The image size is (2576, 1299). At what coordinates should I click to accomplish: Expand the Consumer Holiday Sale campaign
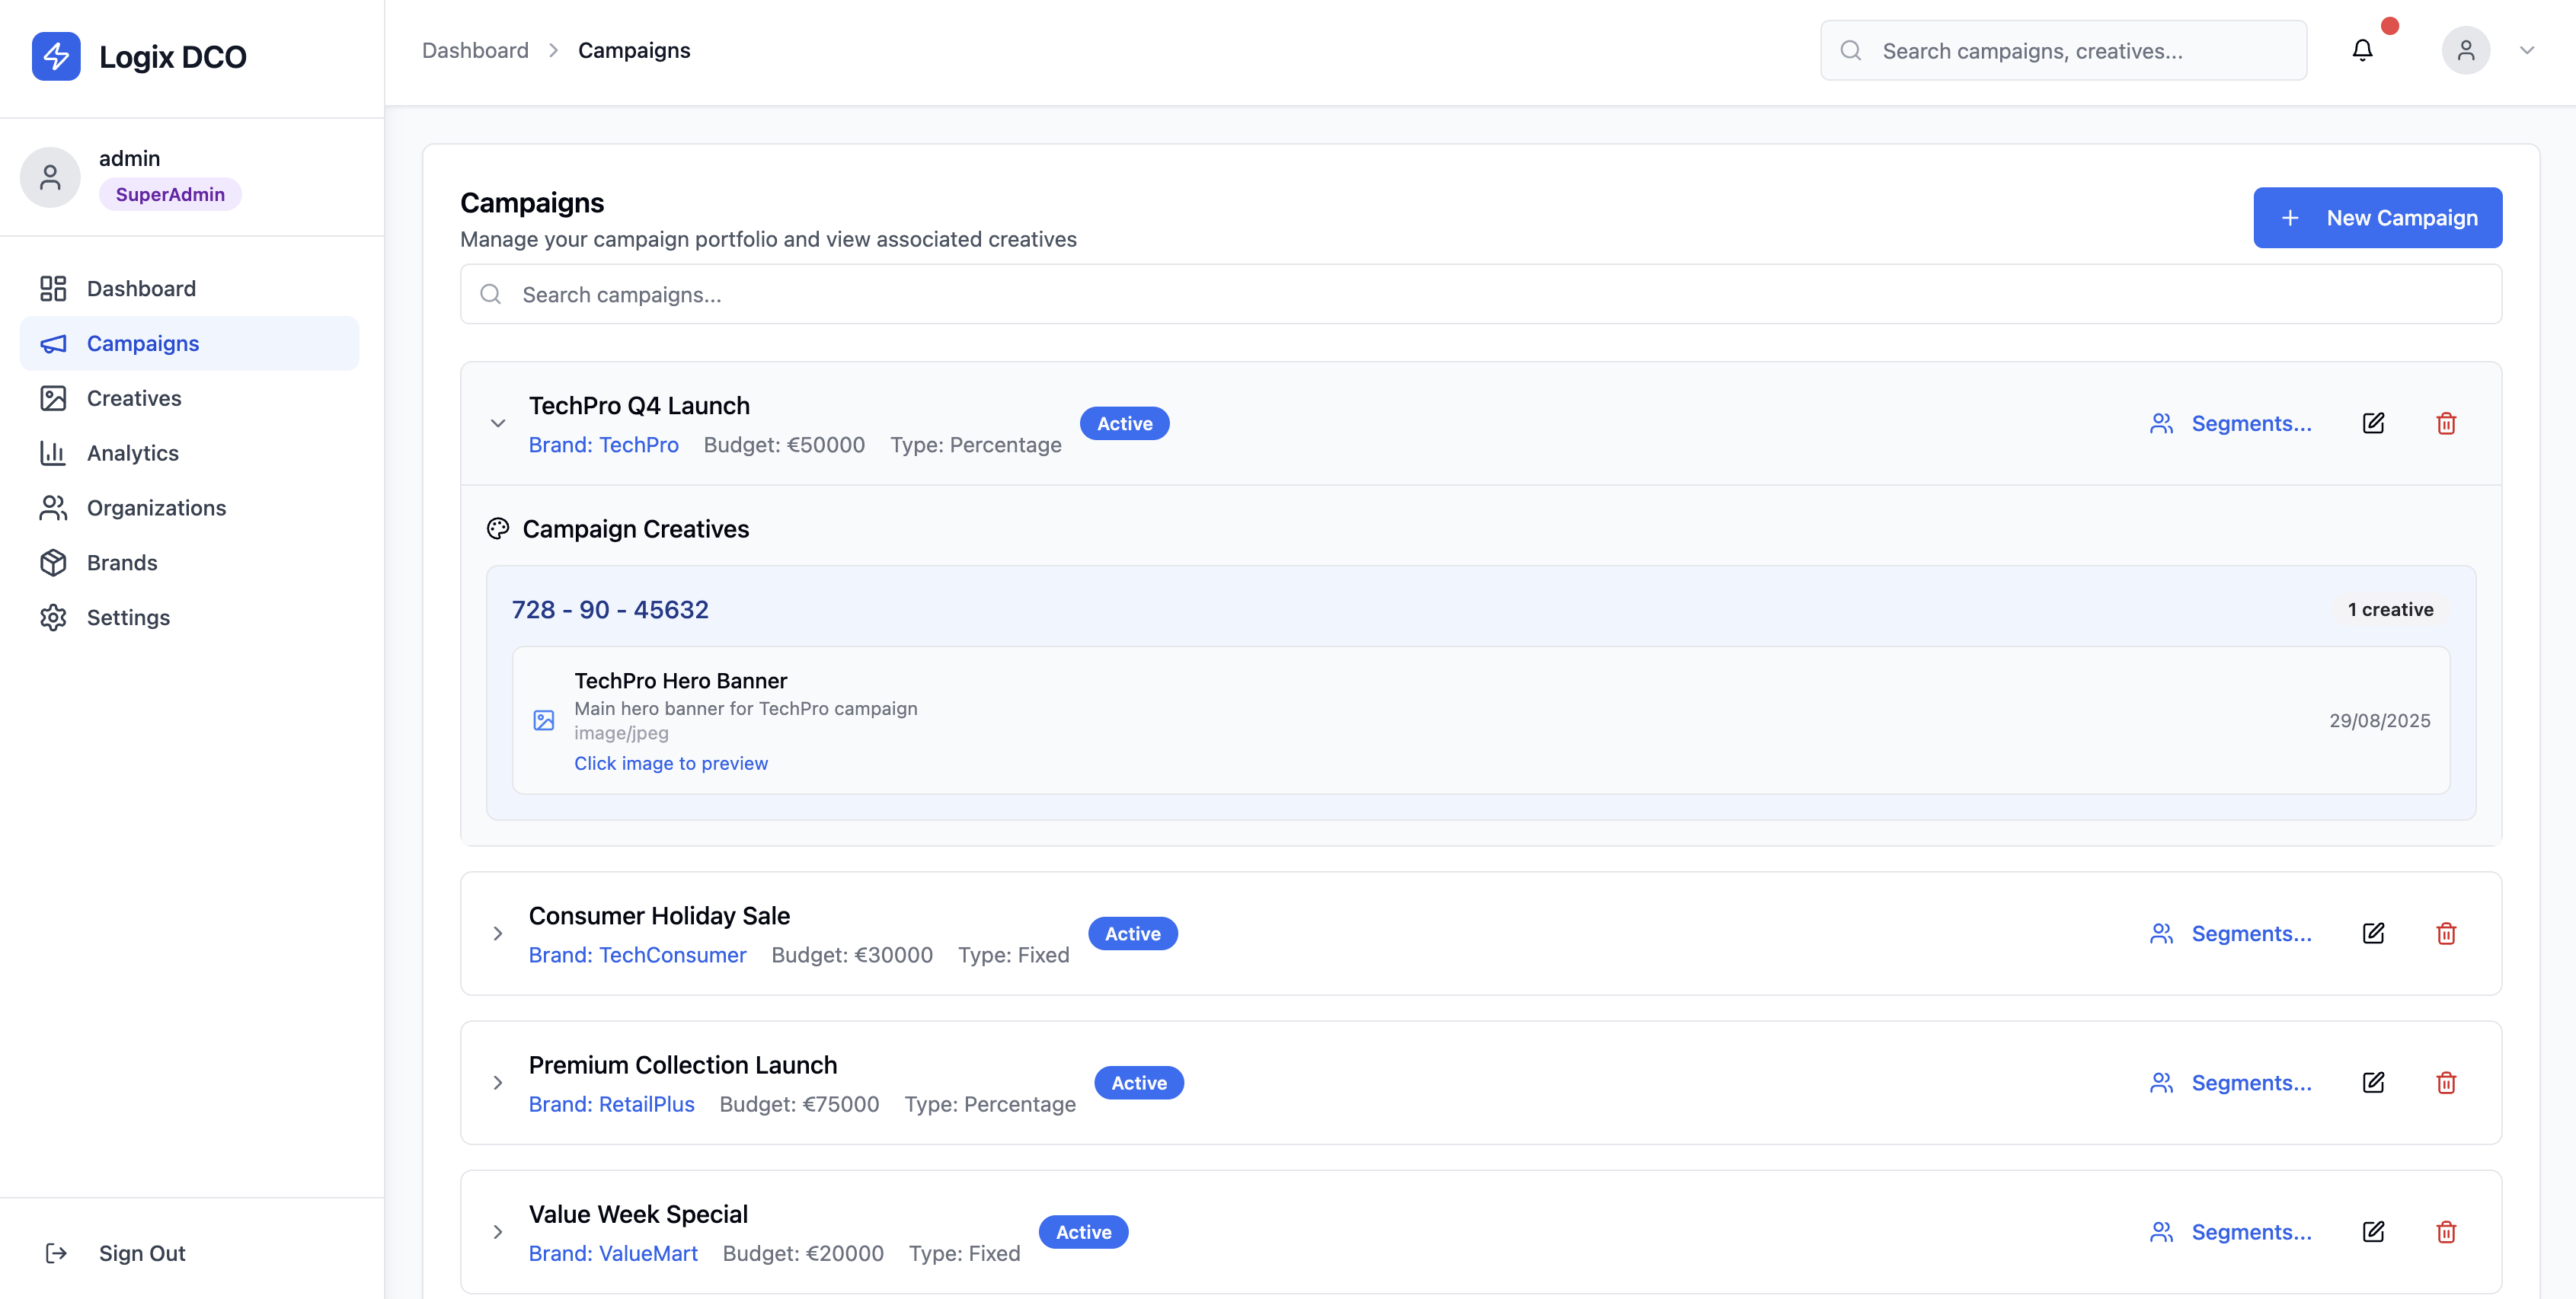click(497, 933)
